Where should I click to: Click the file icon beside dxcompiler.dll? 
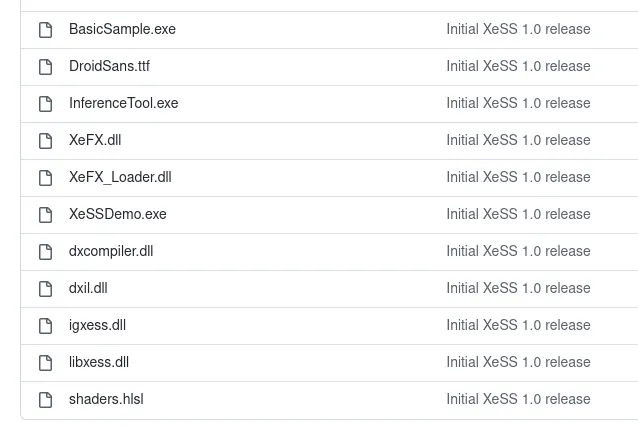[45, 252]
